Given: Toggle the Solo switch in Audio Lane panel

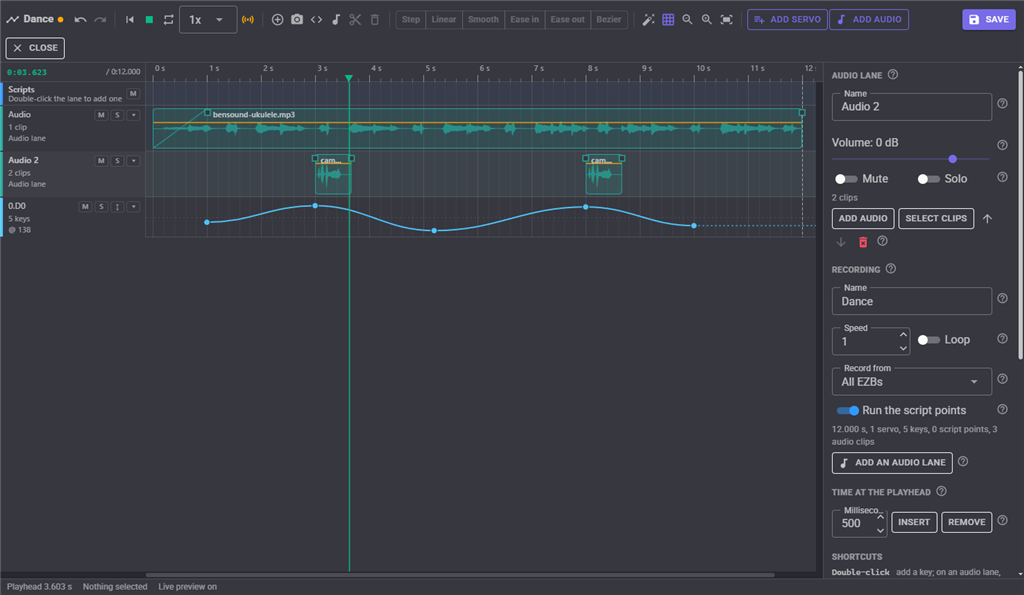Looking at the screenshot, I should pyautogui.click(x=928, y=179).
